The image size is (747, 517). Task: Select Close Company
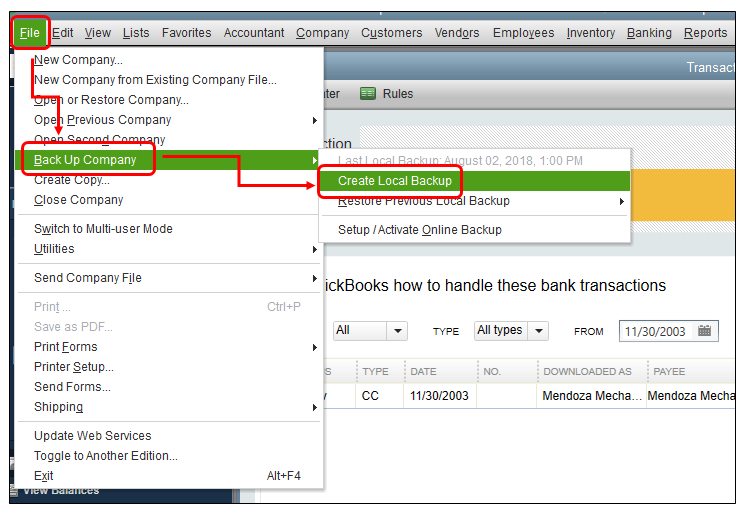click(169, 200)
